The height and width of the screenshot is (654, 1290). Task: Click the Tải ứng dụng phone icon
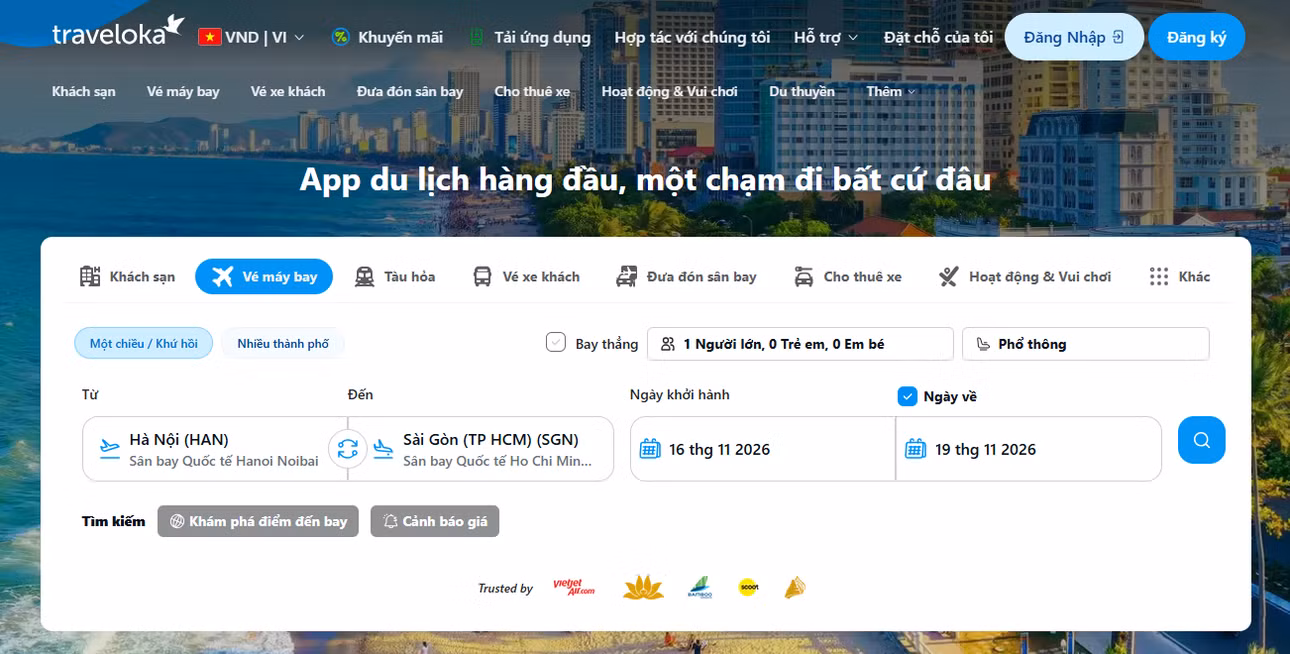477,37
